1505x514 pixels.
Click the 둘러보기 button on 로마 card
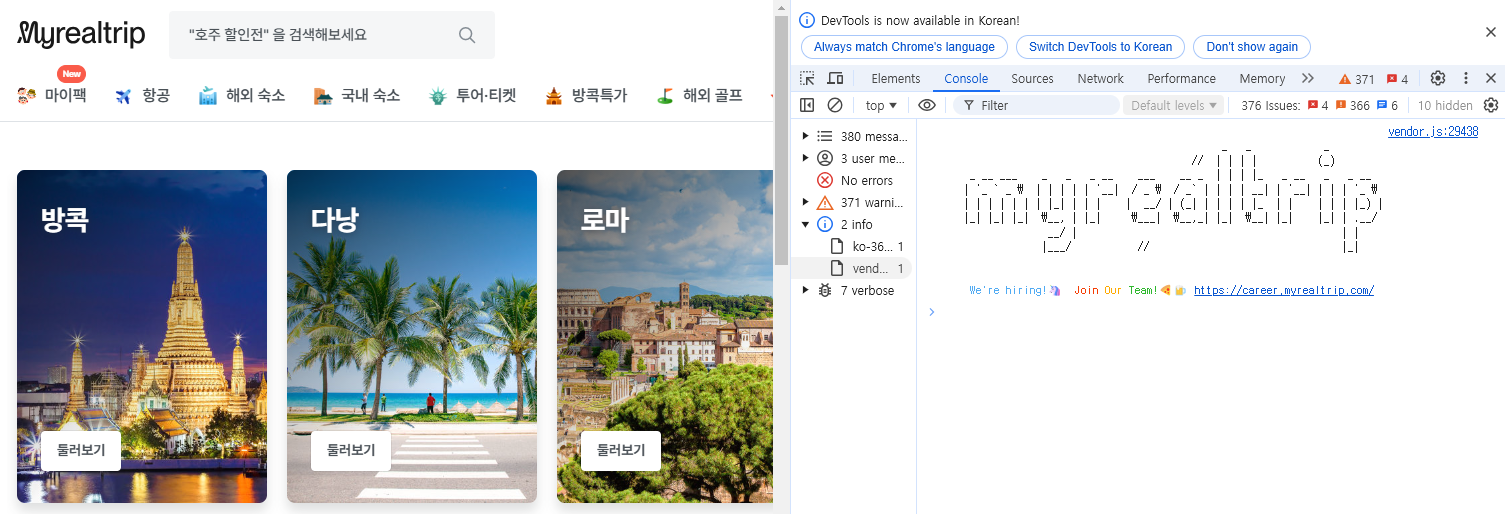pyautogui.click(x=621, y=451)
